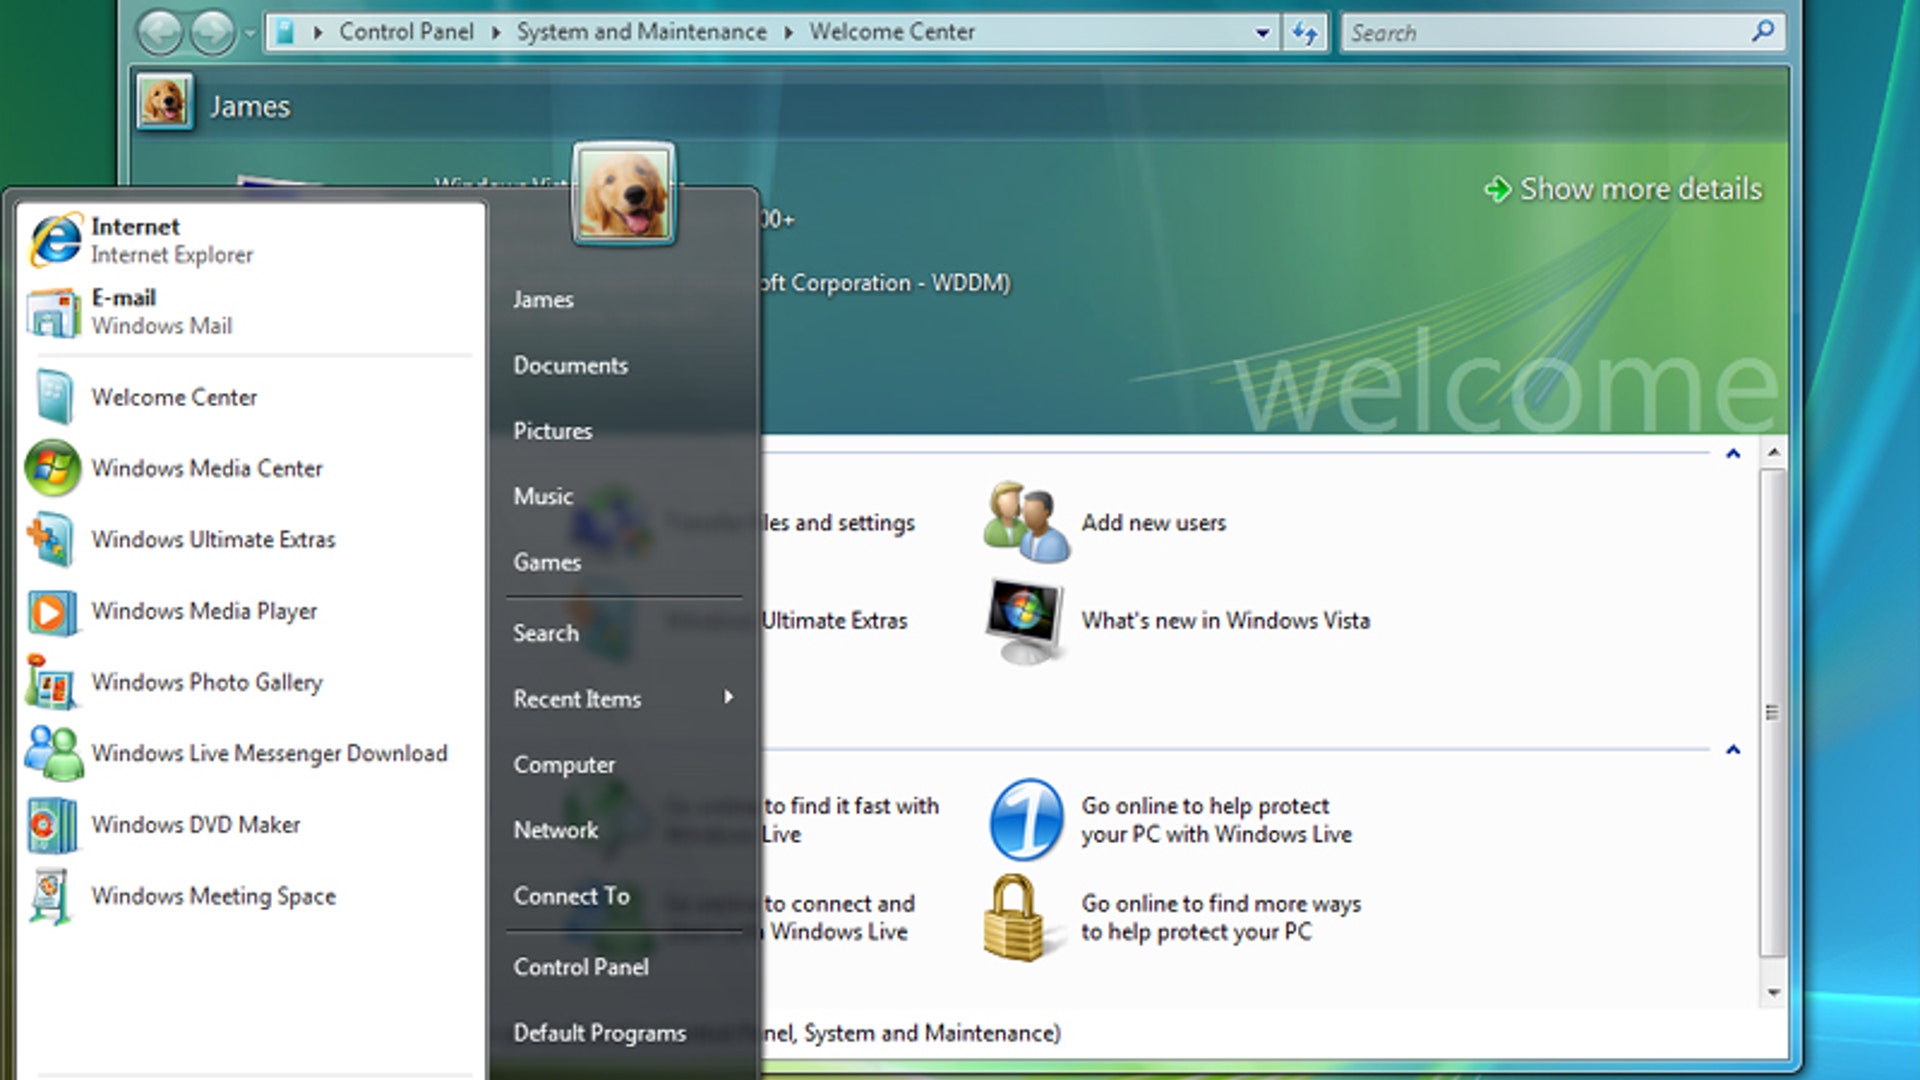
Task: Open Control Panel from Start menu
Action: pos(581,967)
